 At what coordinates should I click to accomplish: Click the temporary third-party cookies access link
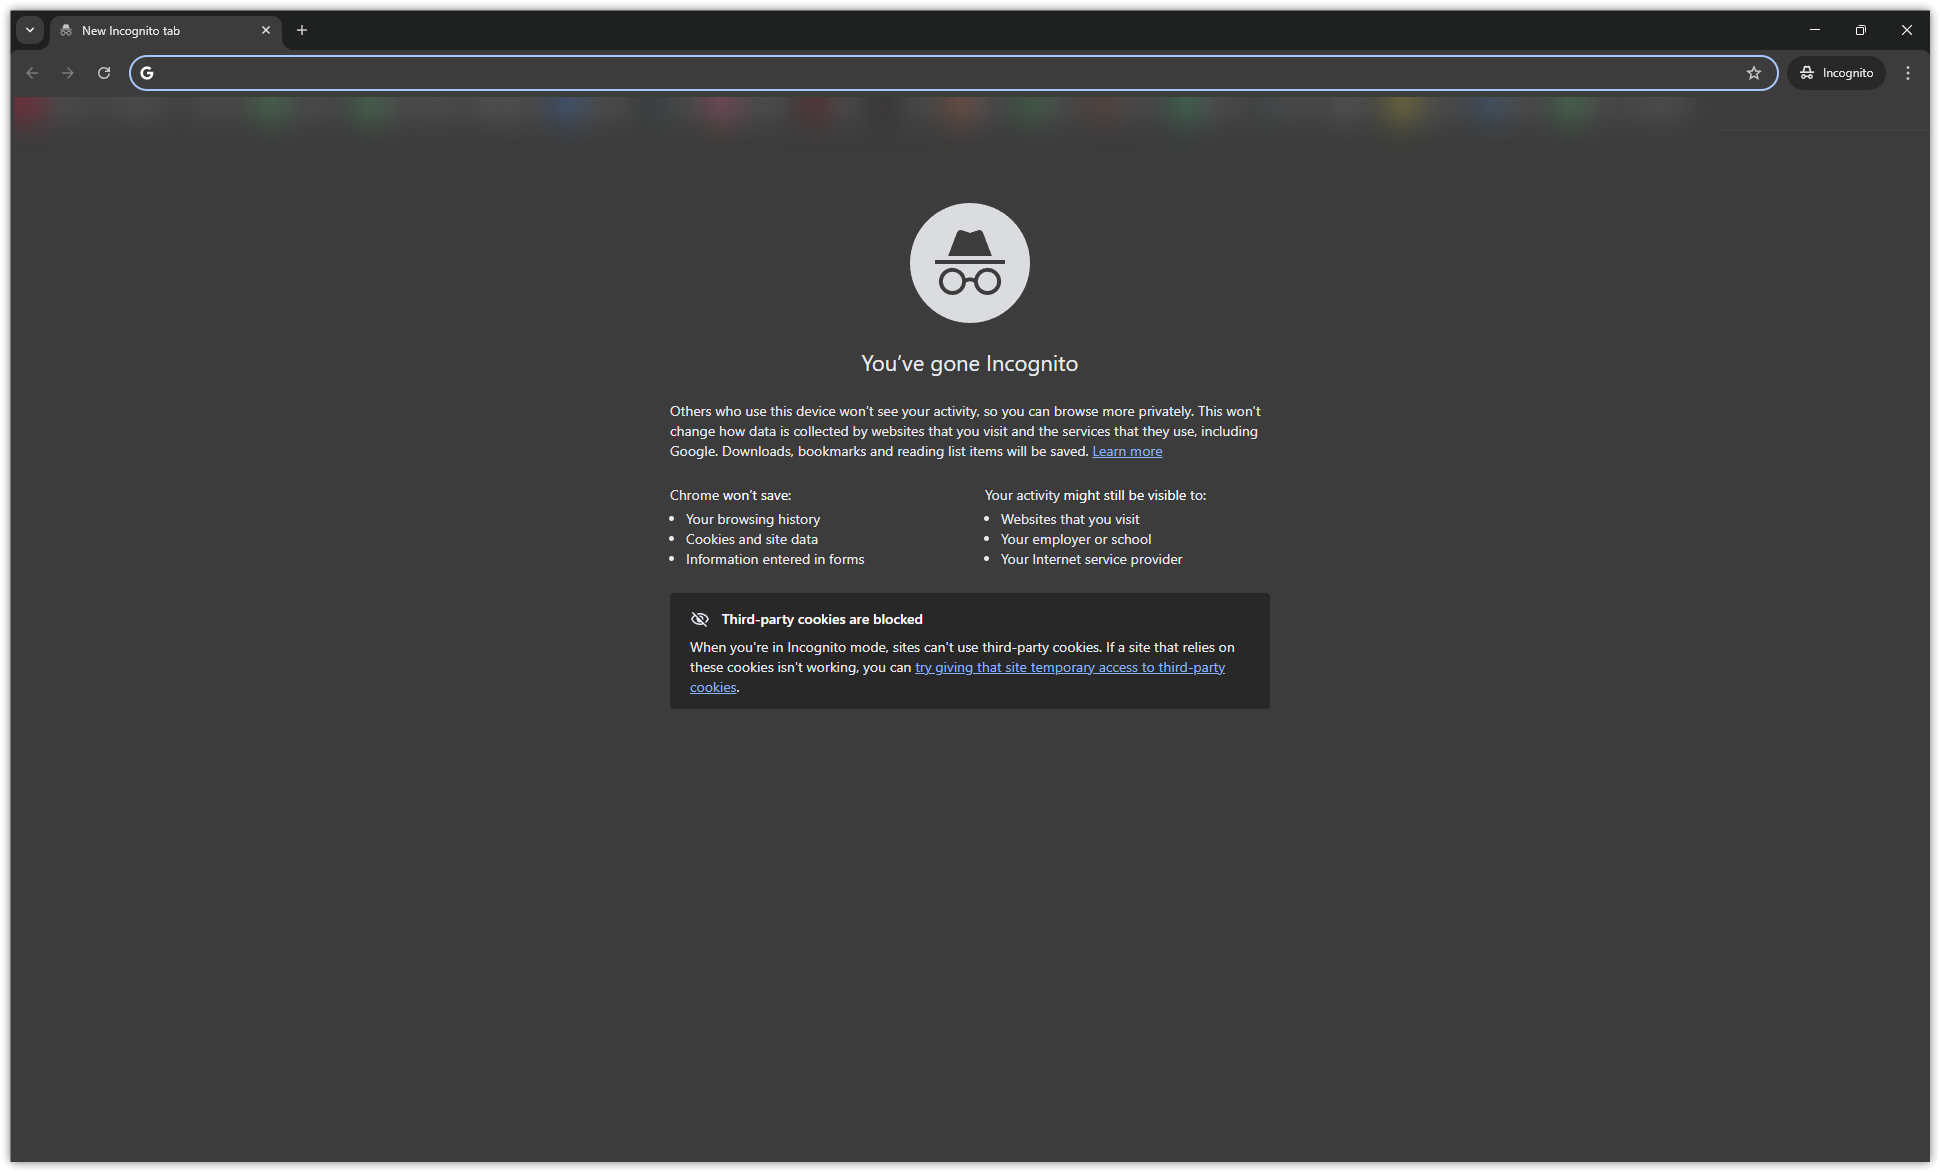(1069, 667)
